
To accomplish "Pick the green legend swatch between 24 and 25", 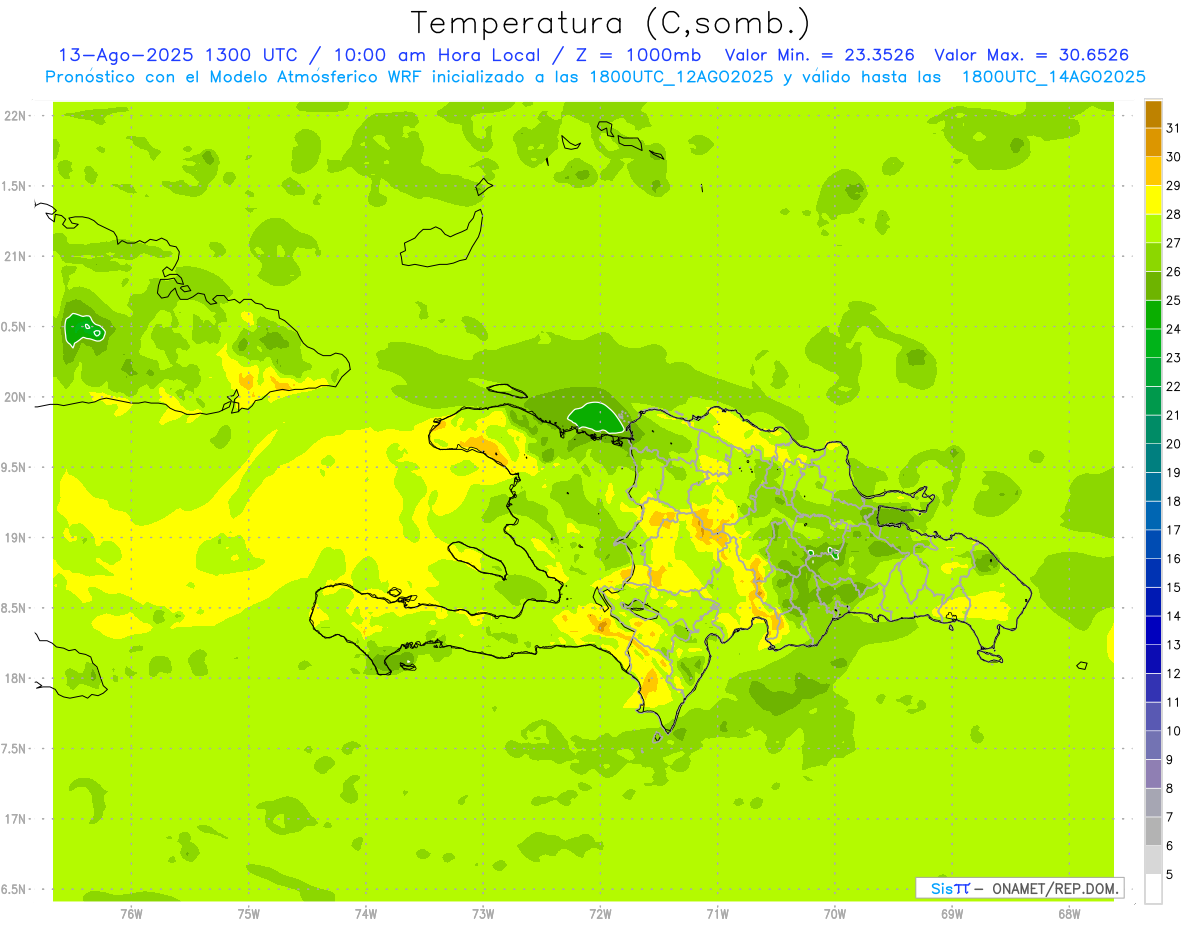I will pyautogui.click(x=1153, y=314).
